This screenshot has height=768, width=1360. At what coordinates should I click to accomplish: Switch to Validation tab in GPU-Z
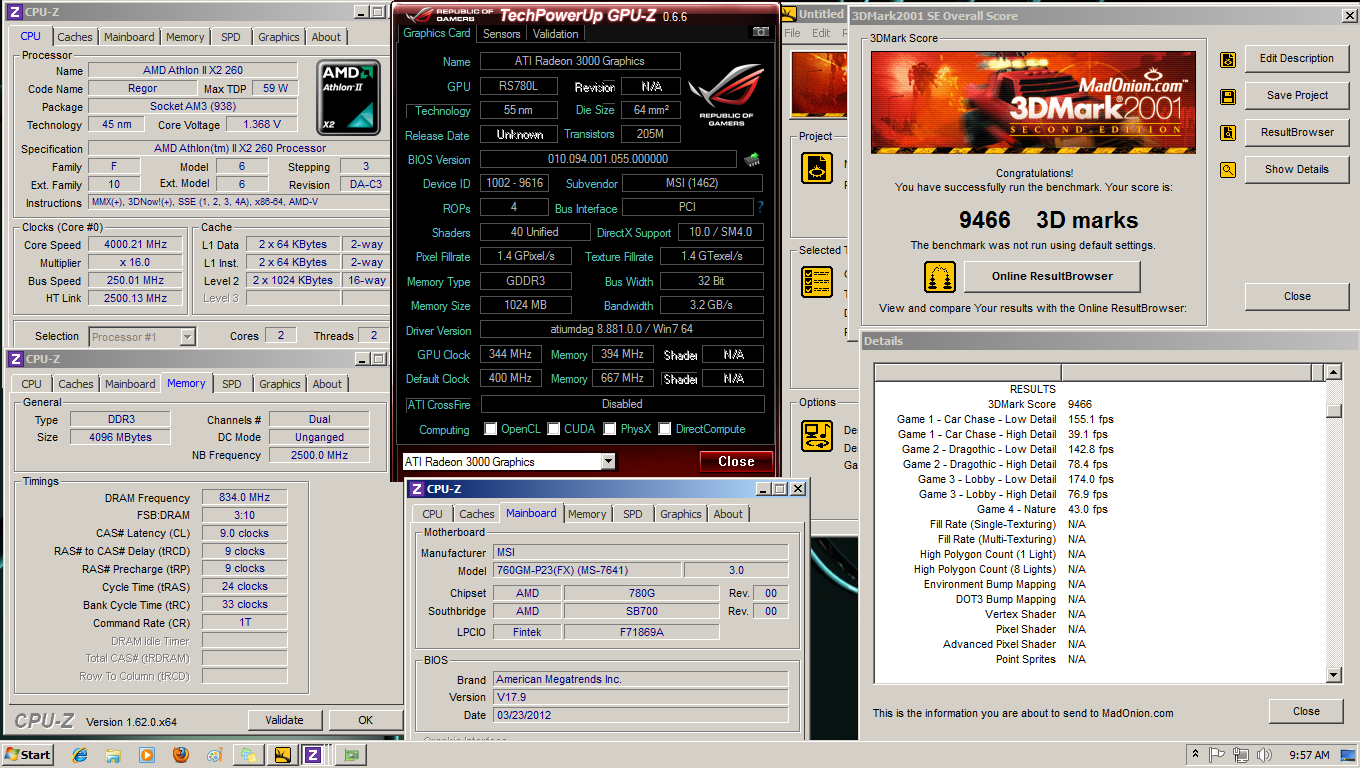click(x=556, y=34)
